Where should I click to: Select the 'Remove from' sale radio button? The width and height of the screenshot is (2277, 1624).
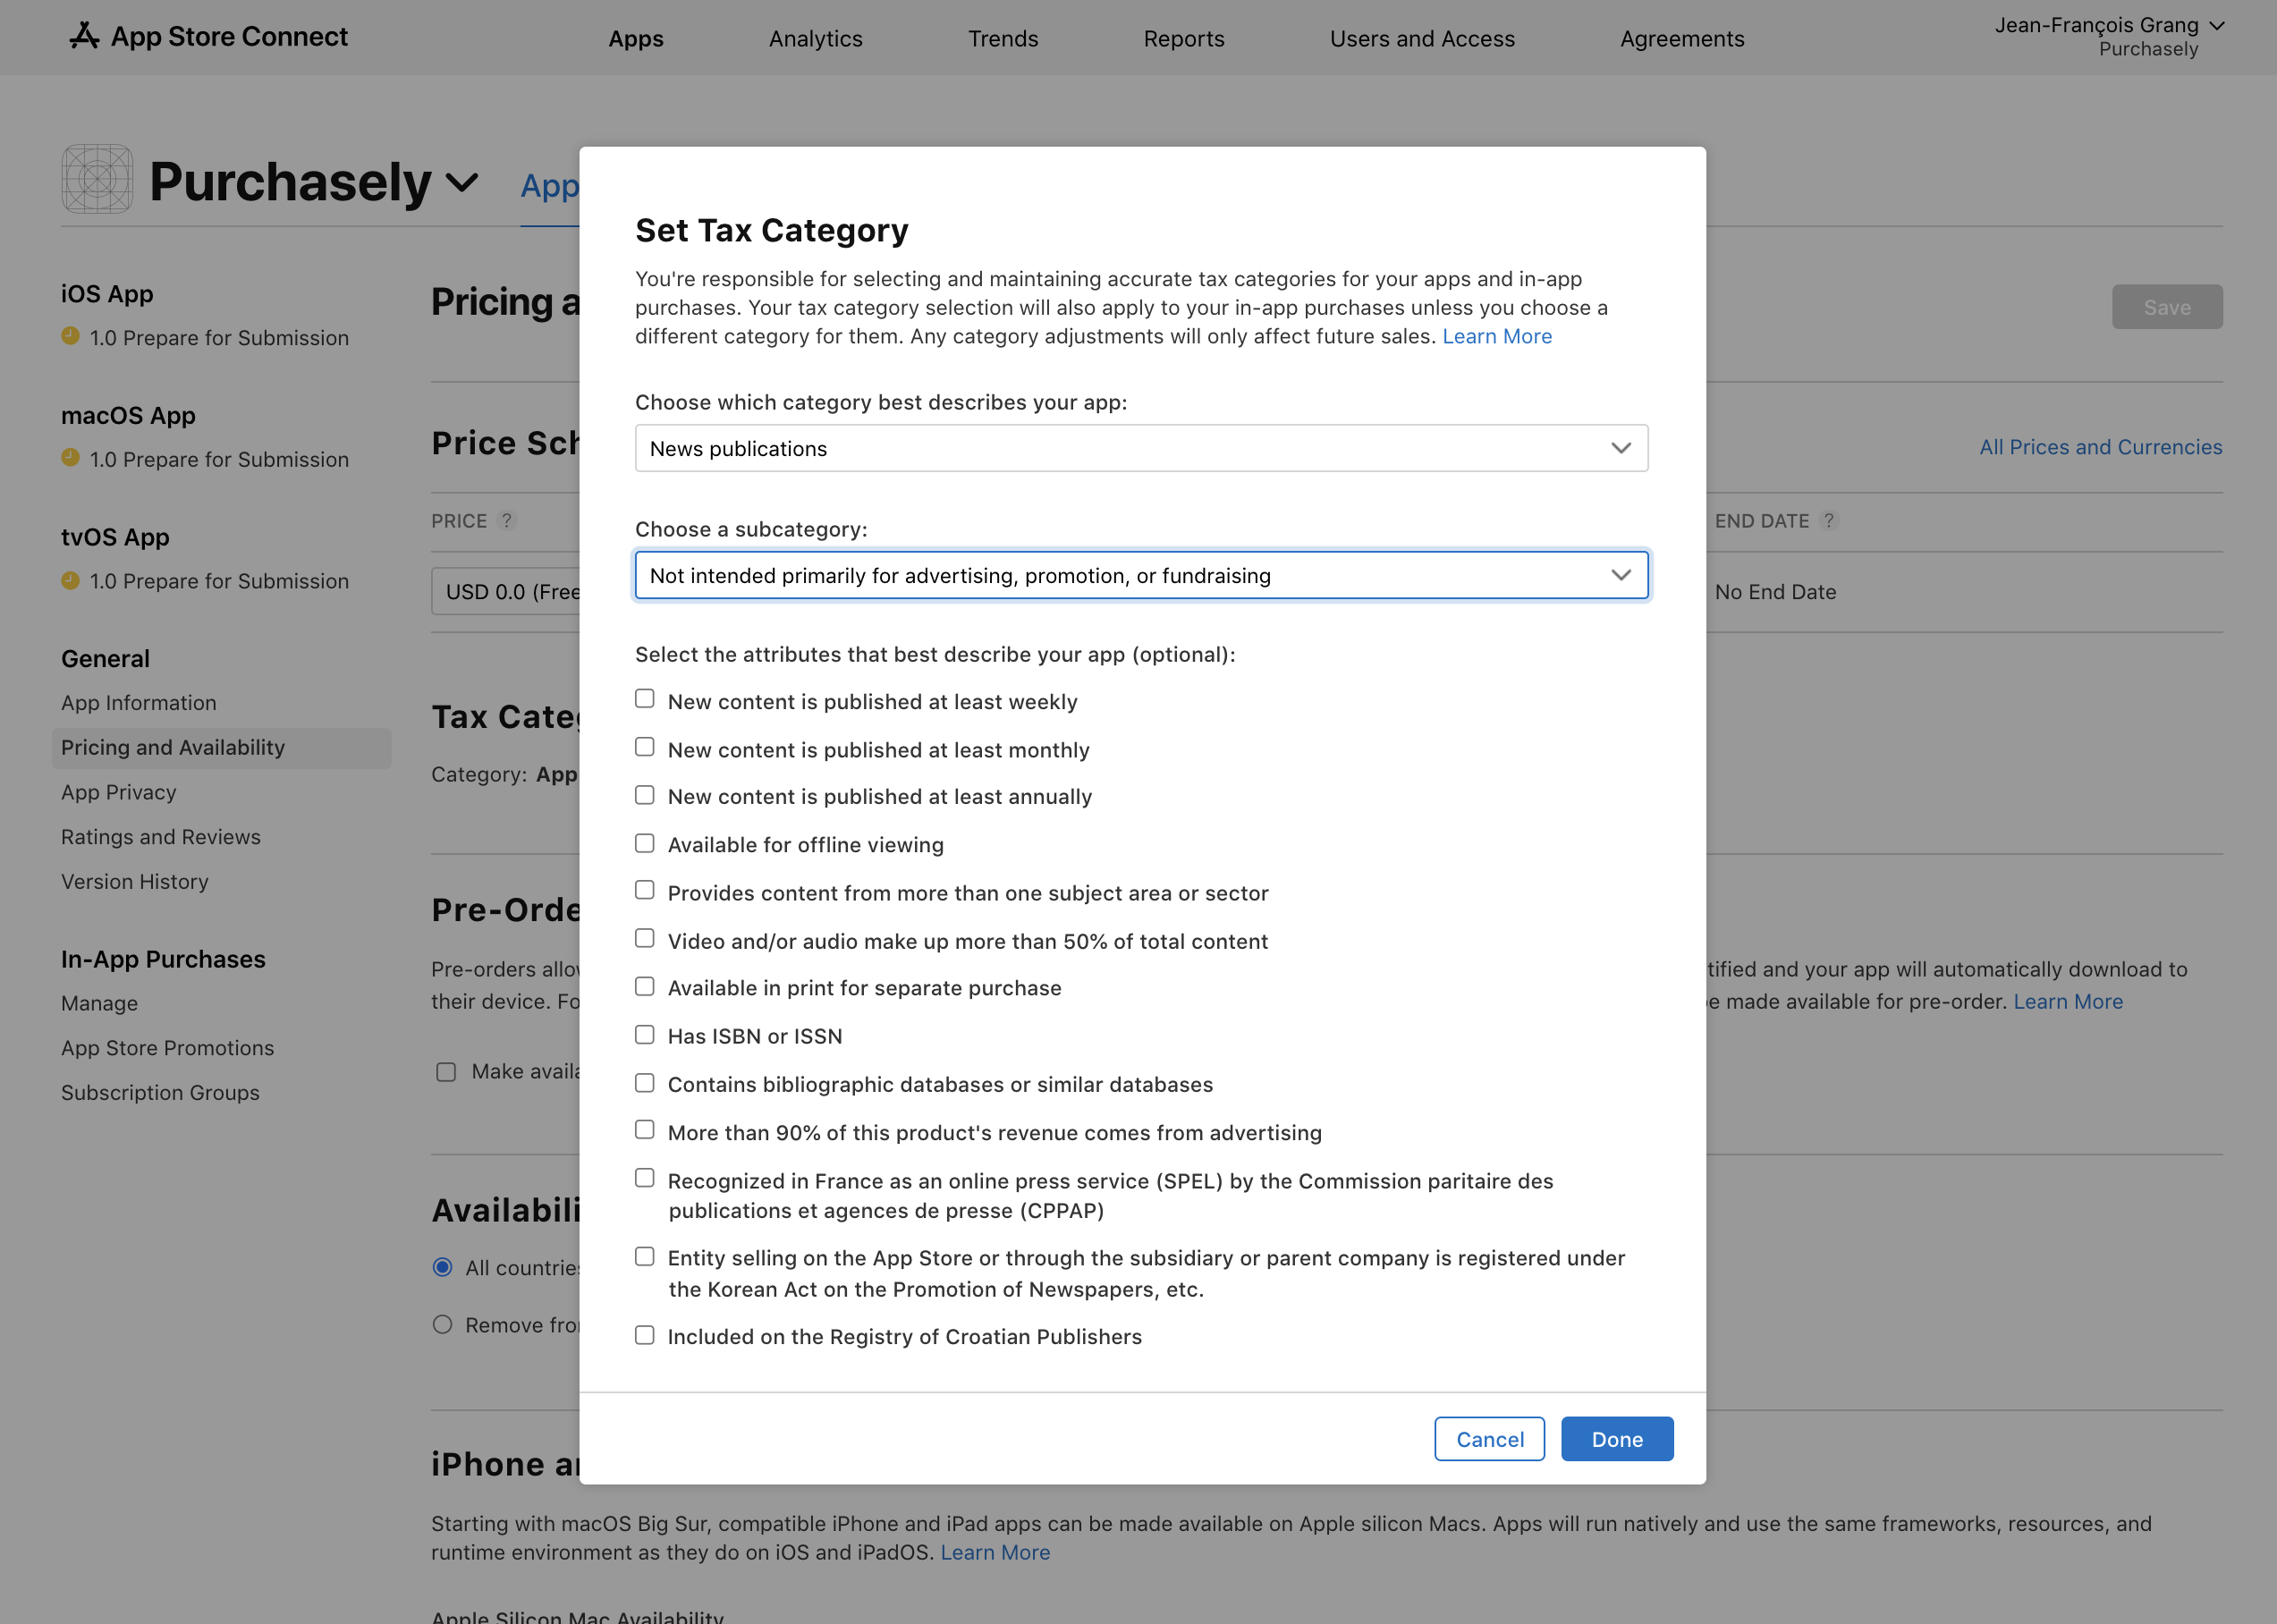[x=442, y=1324]
